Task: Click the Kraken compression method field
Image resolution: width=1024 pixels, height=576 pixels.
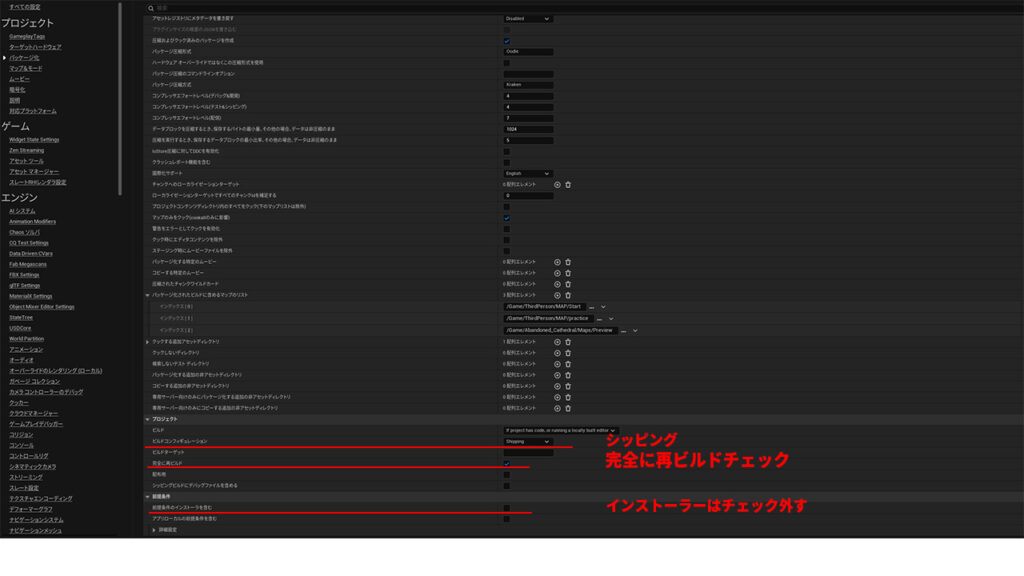Action: tap(528, 84)
